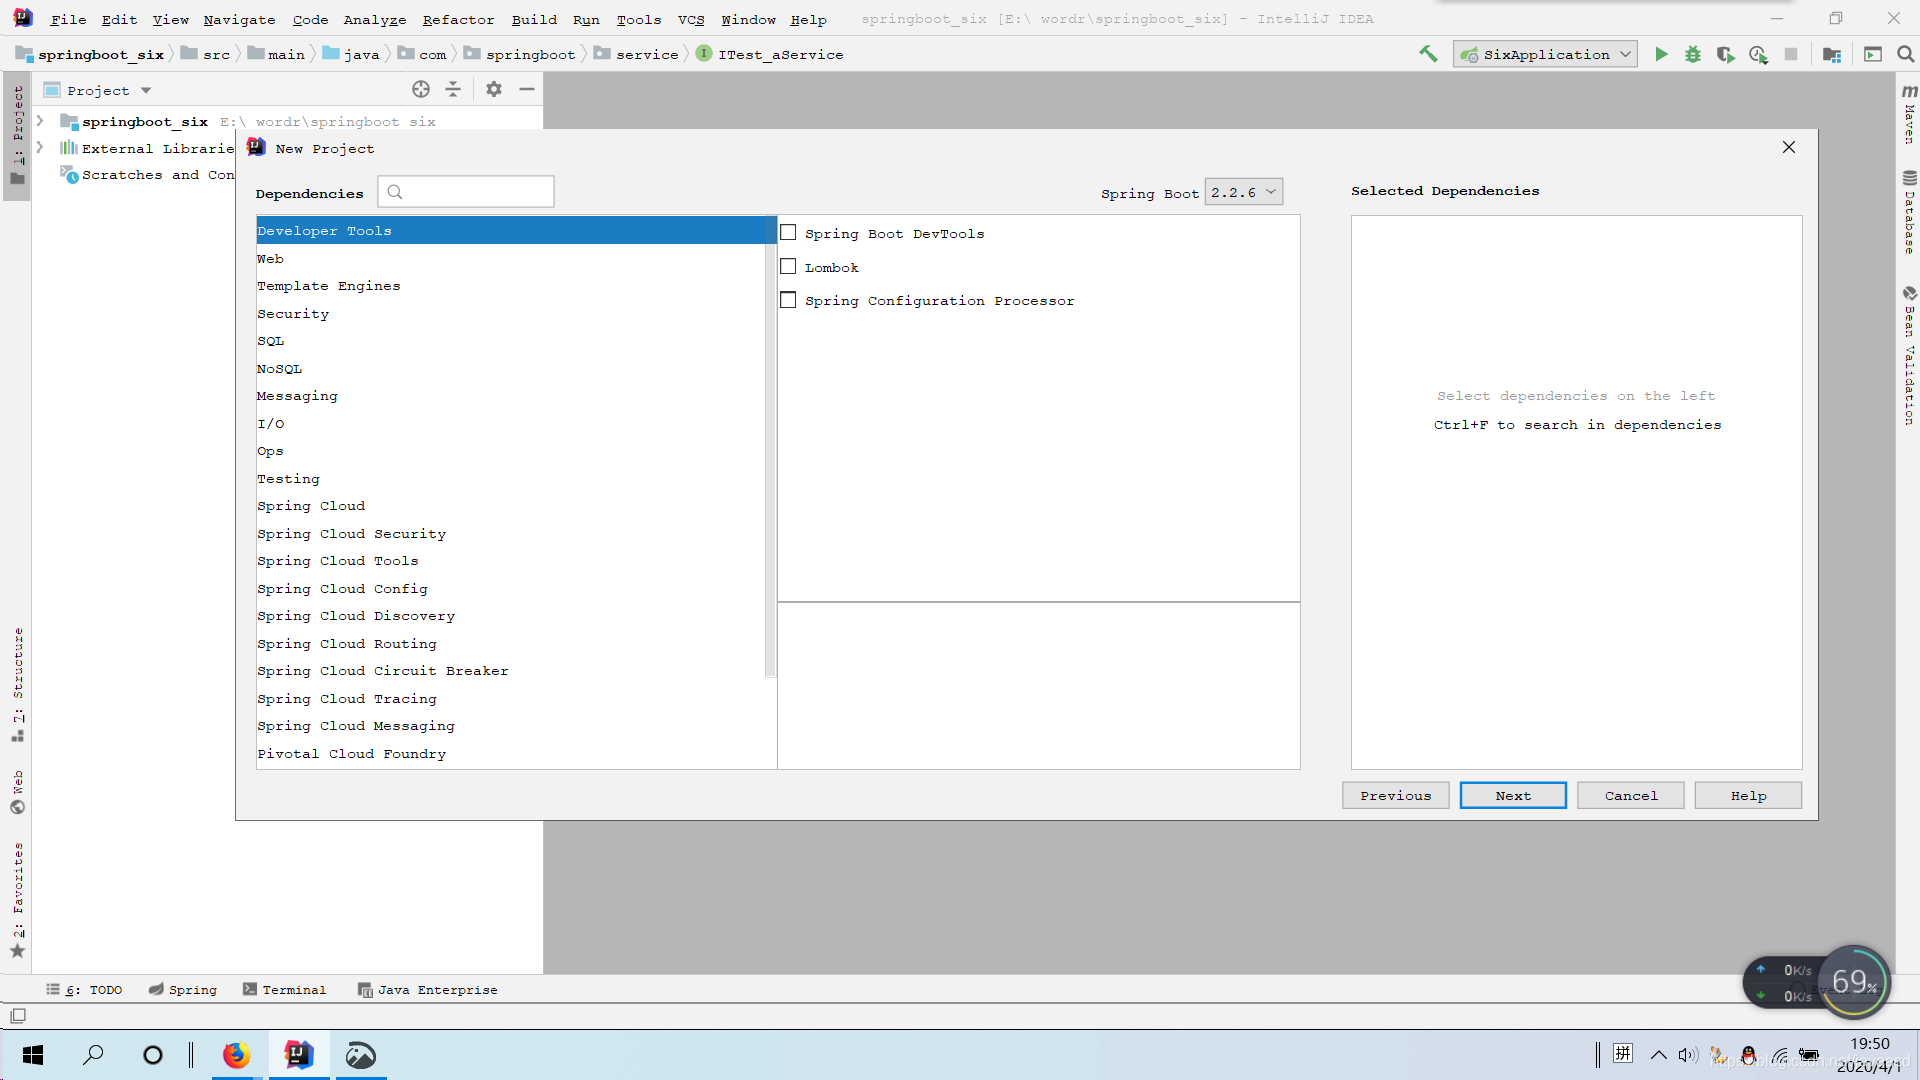1920x1080 pixels.
Task: Select Spring Cloud Discovery category
Action: 510,616
